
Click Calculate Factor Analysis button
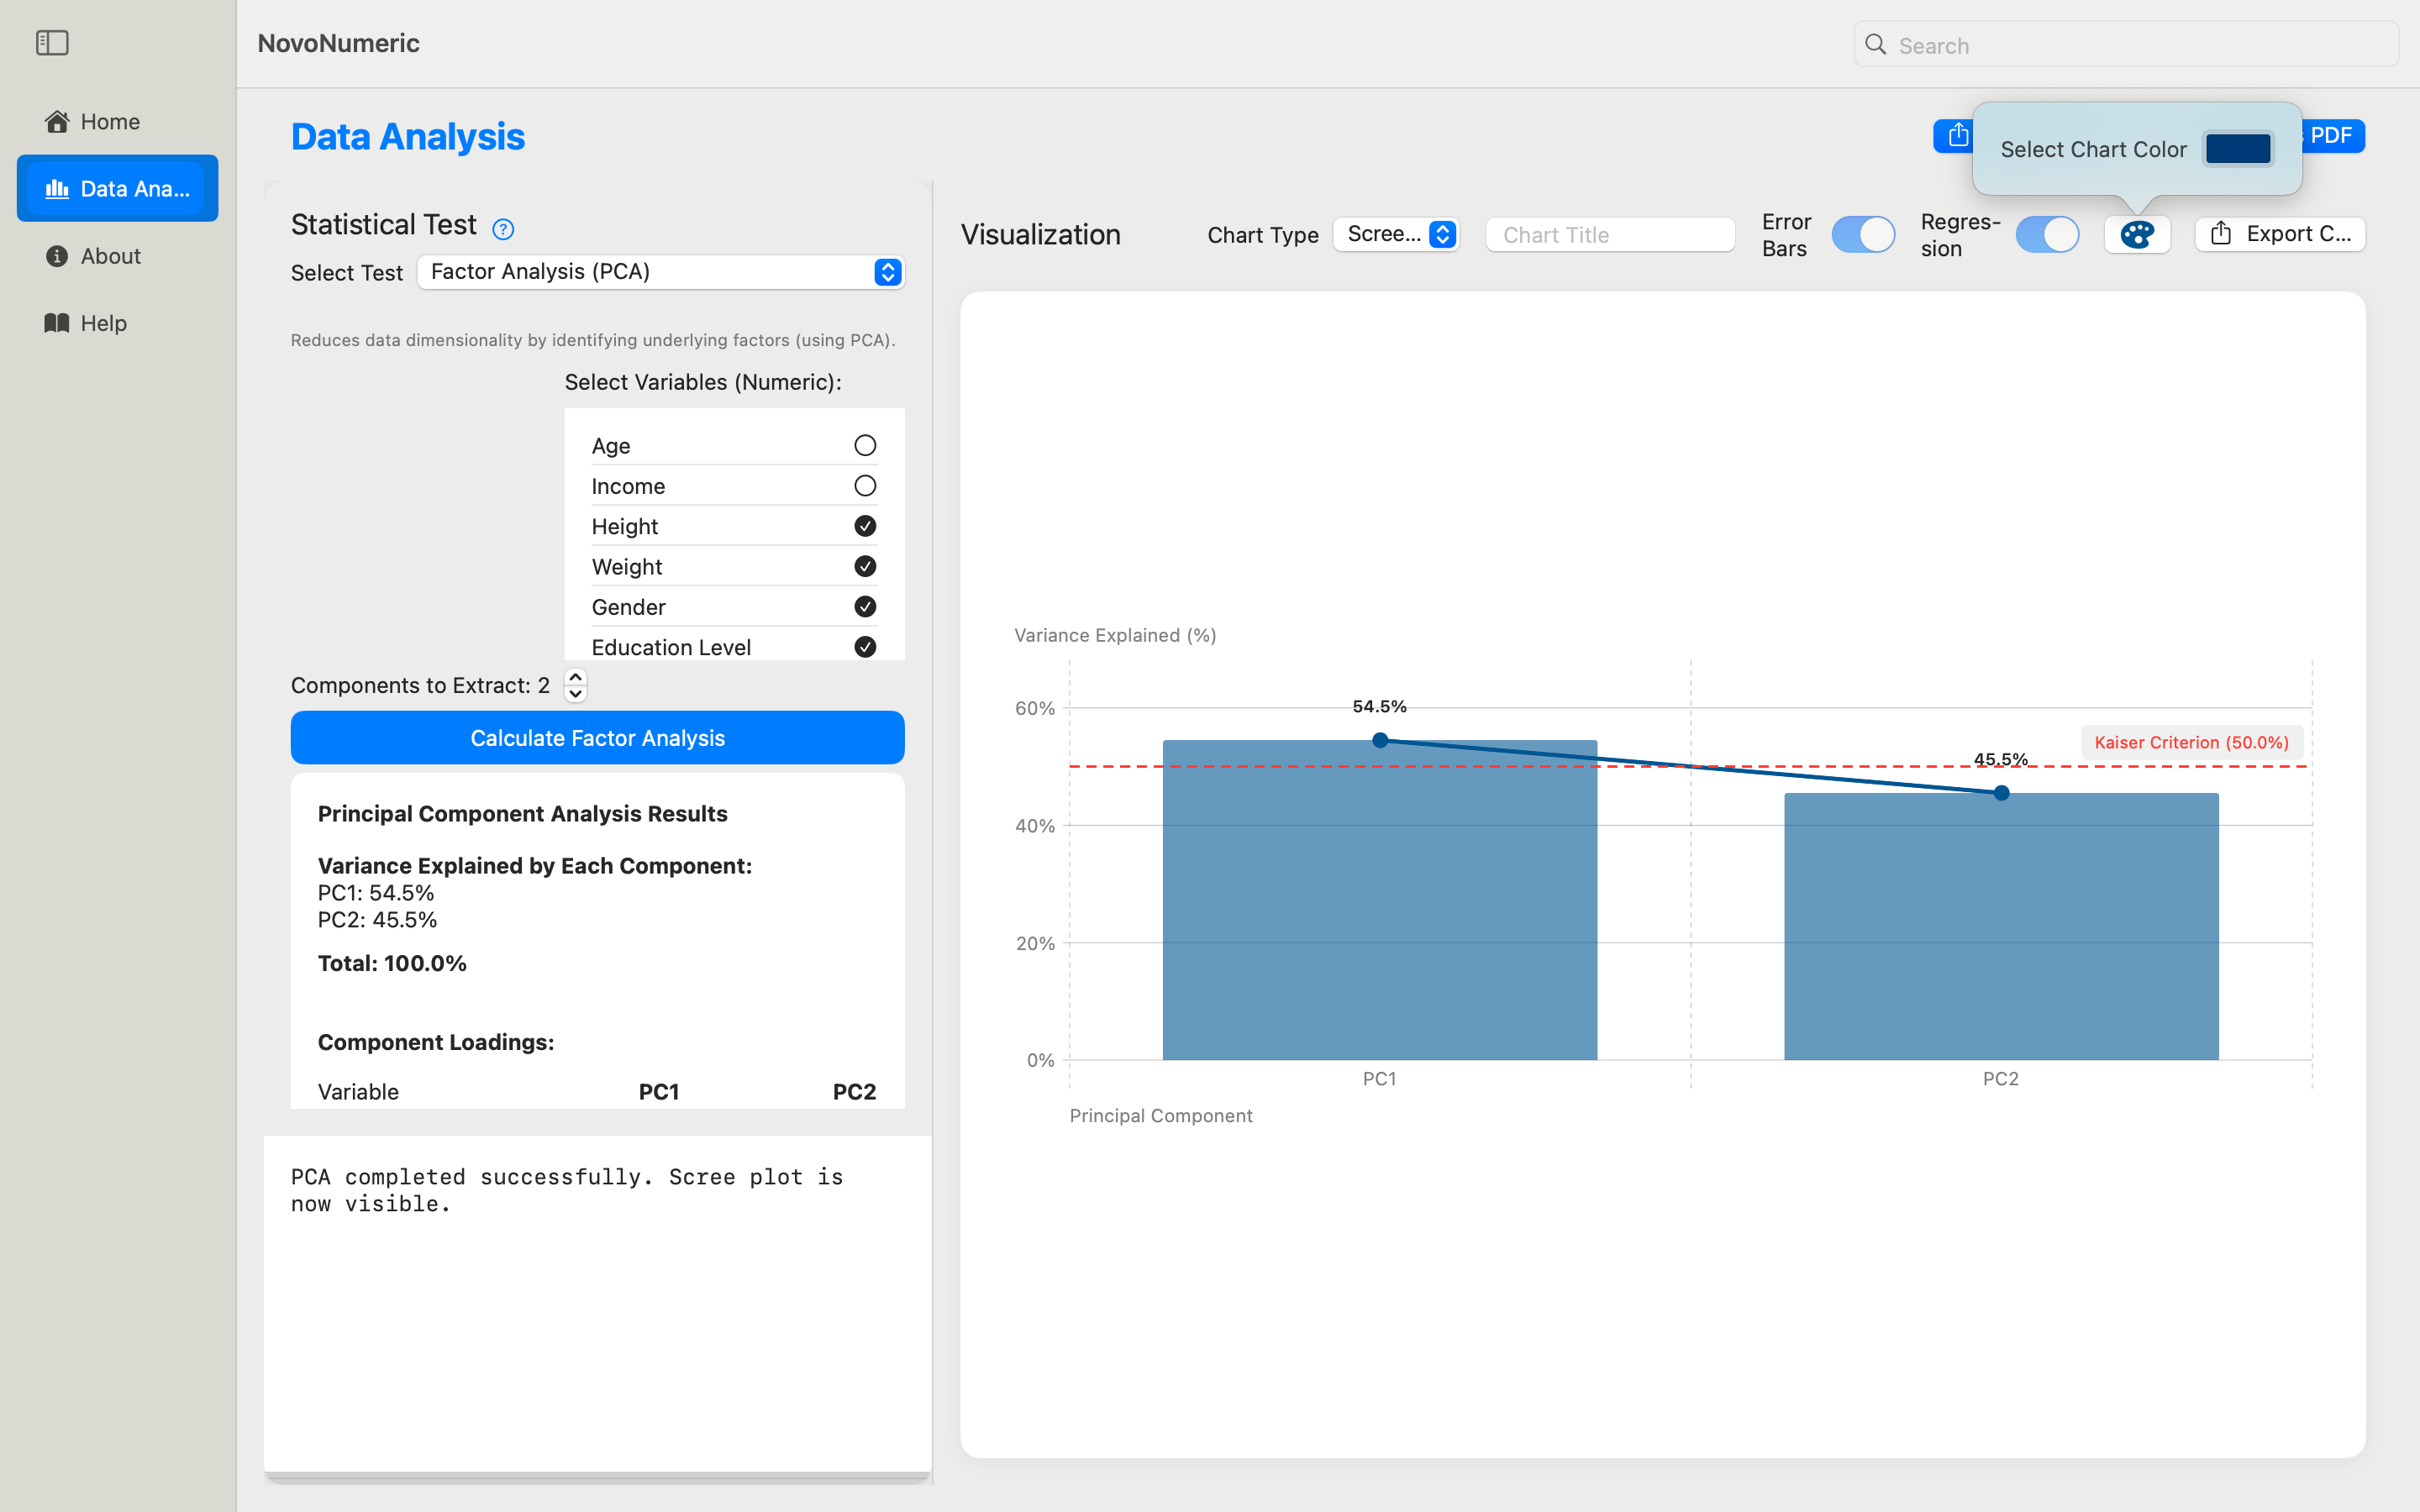point(597,738)
